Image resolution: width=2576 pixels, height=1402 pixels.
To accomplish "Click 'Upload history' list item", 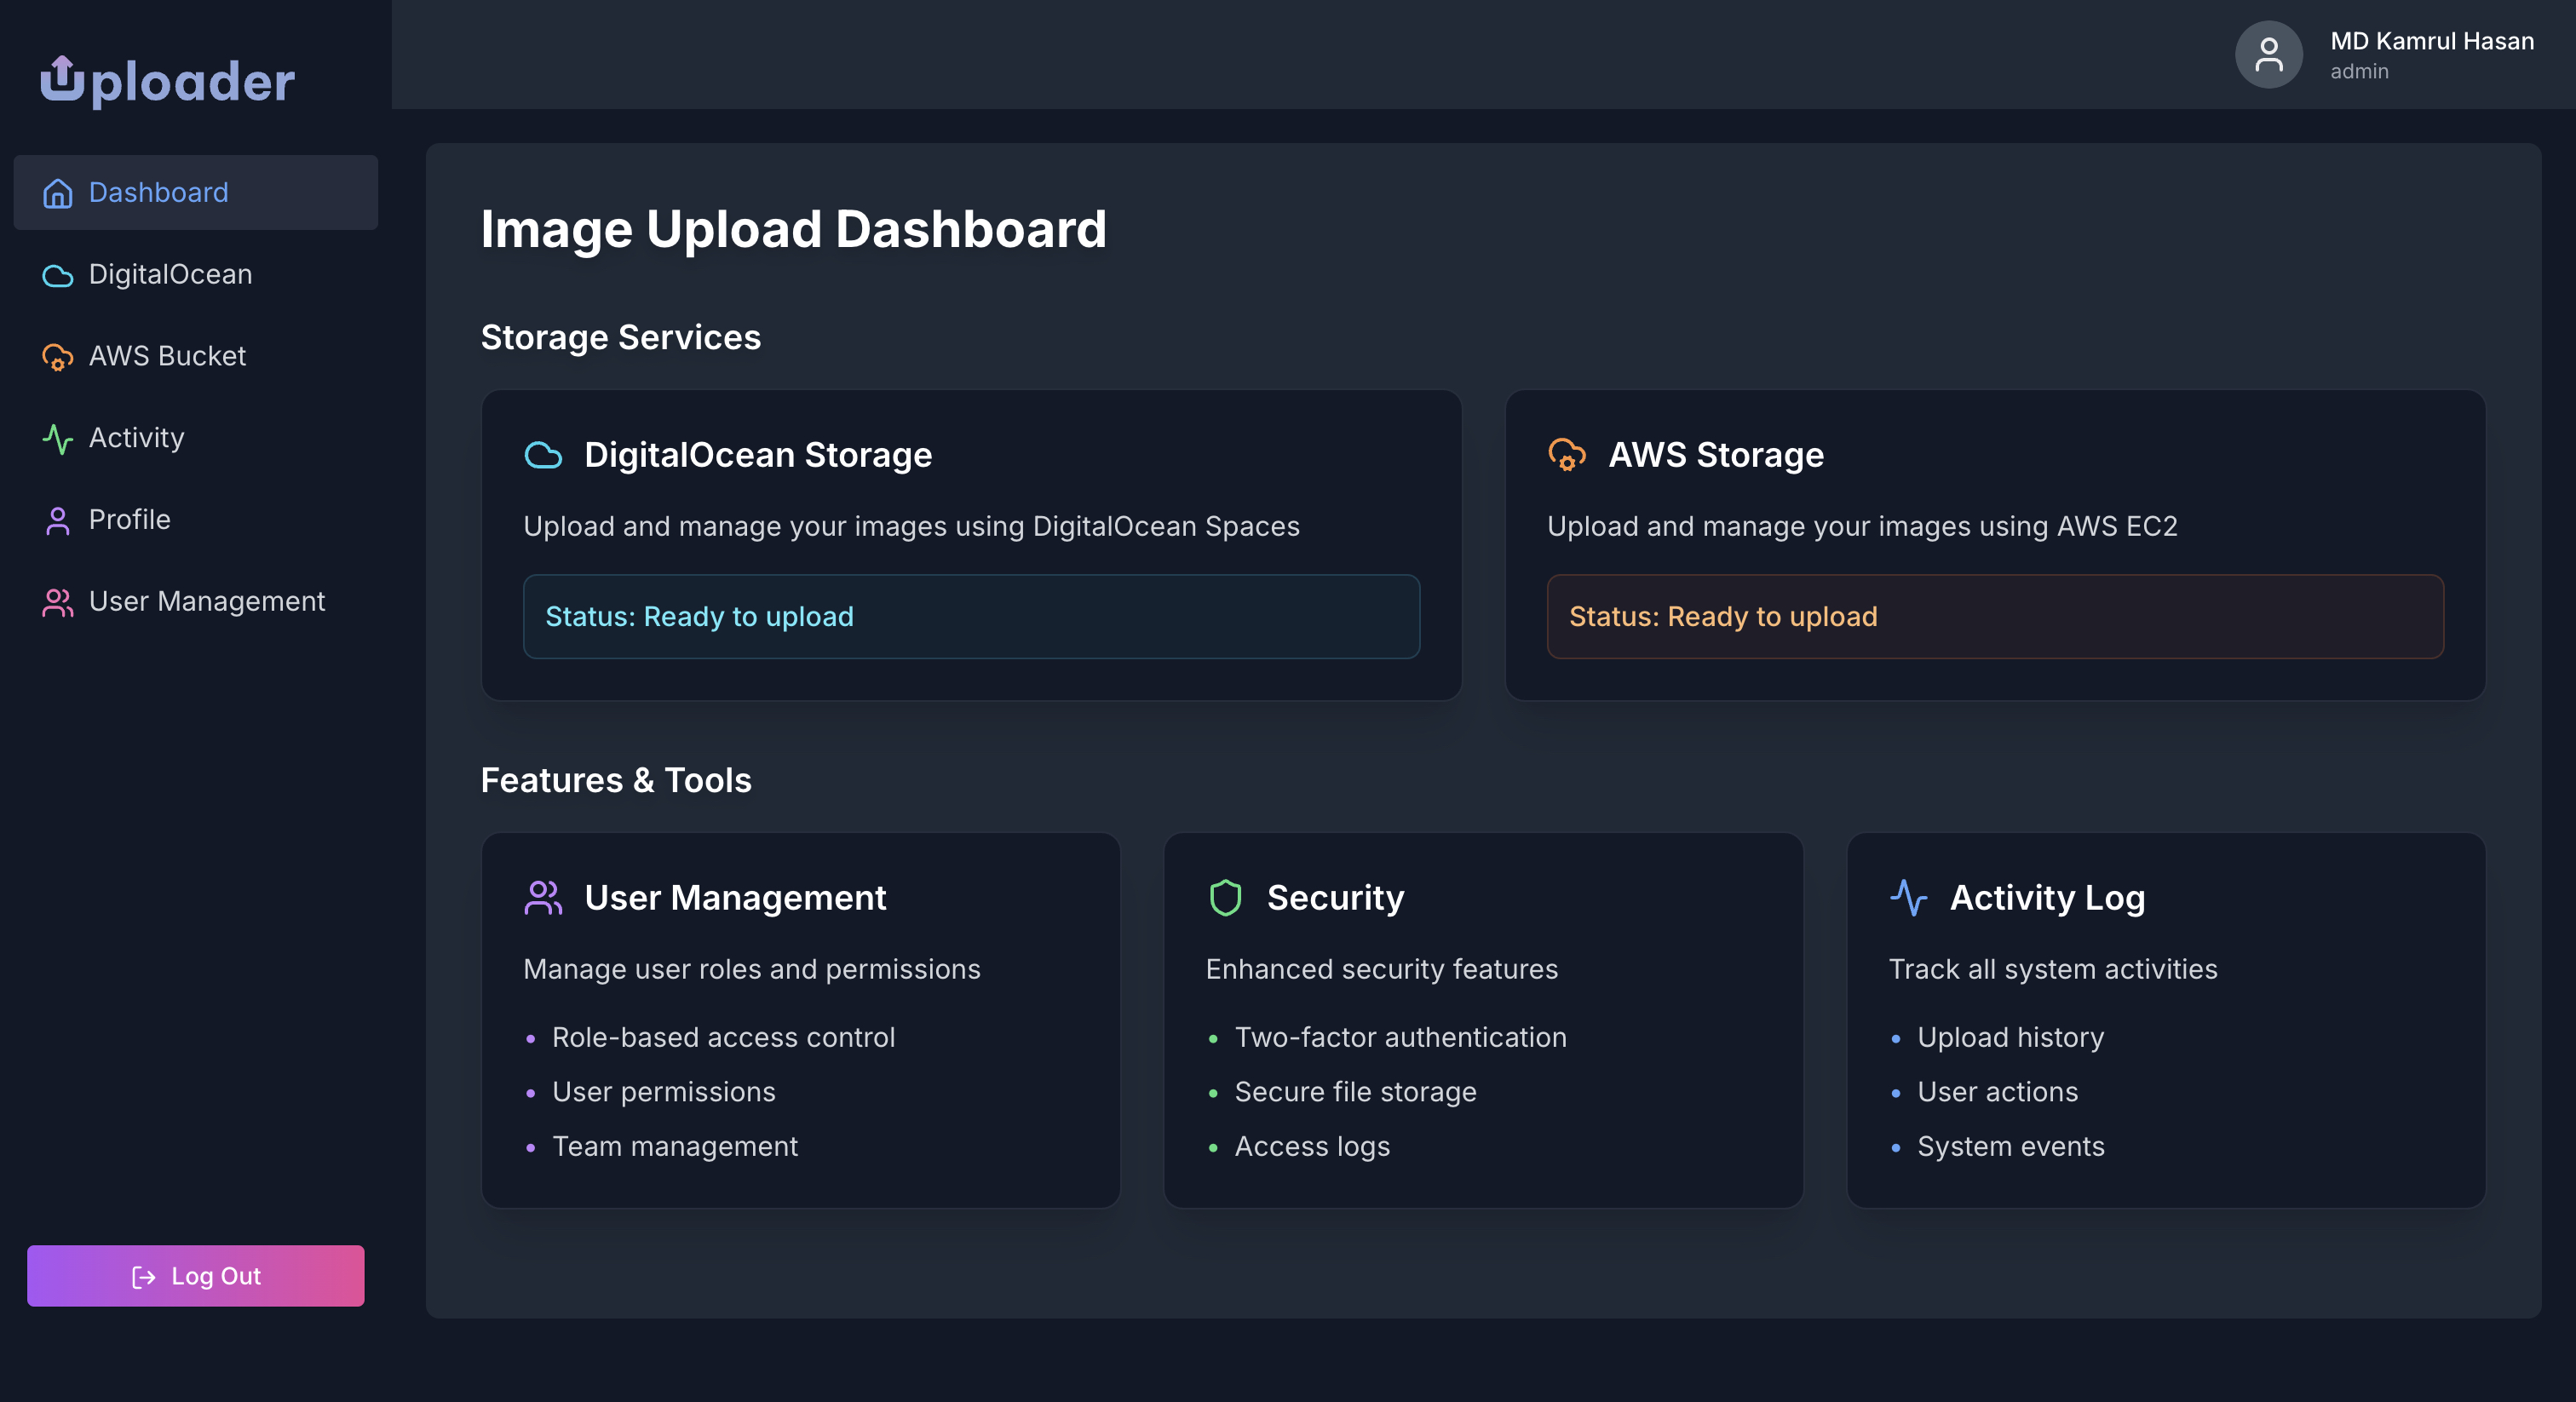I will tap(2010, 1038).
